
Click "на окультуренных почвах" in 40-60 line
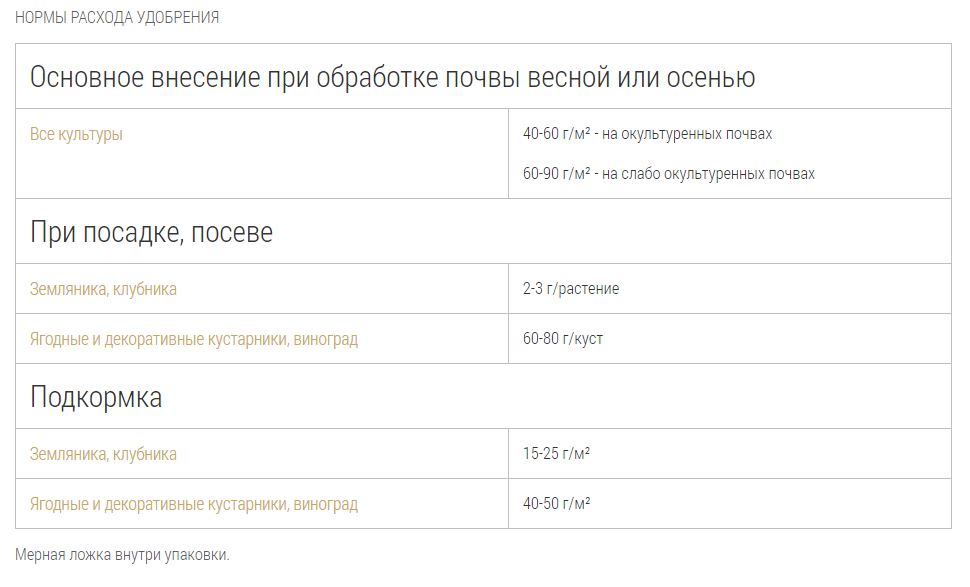[690, 134]
